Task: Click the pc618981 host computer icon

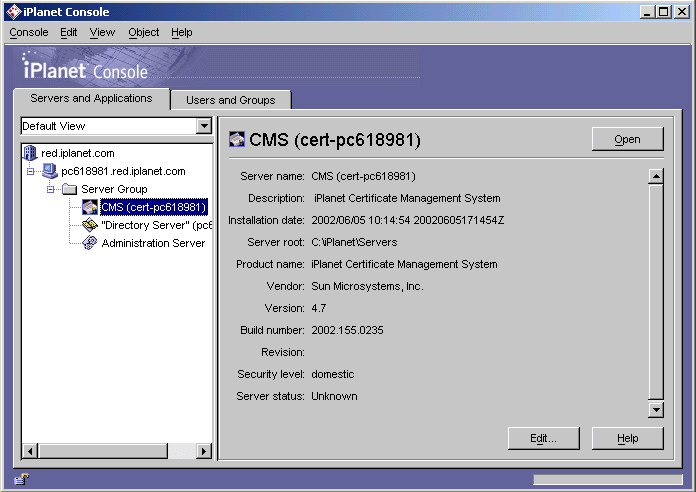Action: click(50, 171)
